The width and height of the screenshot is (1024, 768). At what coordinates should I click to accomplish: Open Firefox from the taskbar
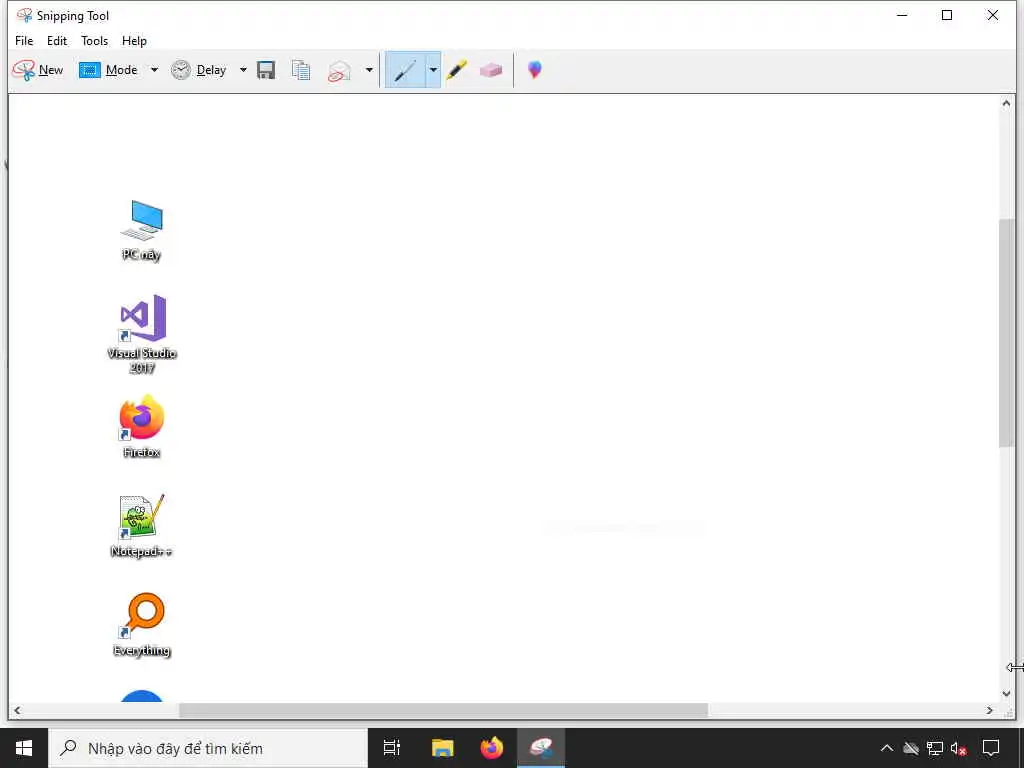[x=492, y=748]
